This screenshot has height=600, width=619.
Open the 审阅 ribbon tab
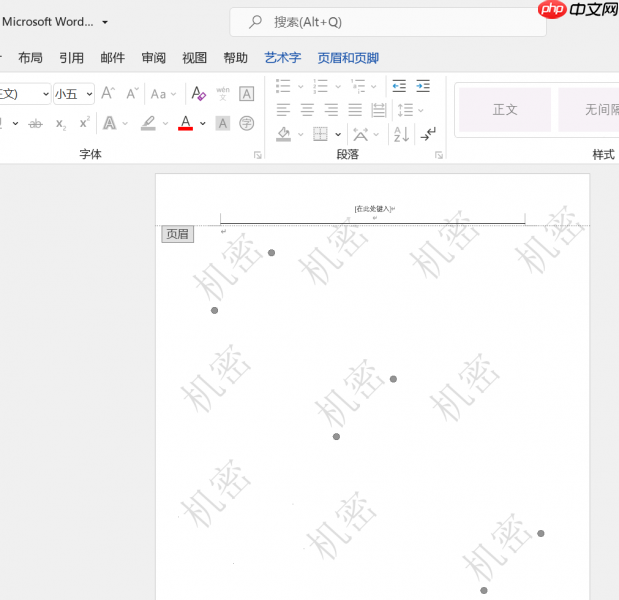[154, 58]
